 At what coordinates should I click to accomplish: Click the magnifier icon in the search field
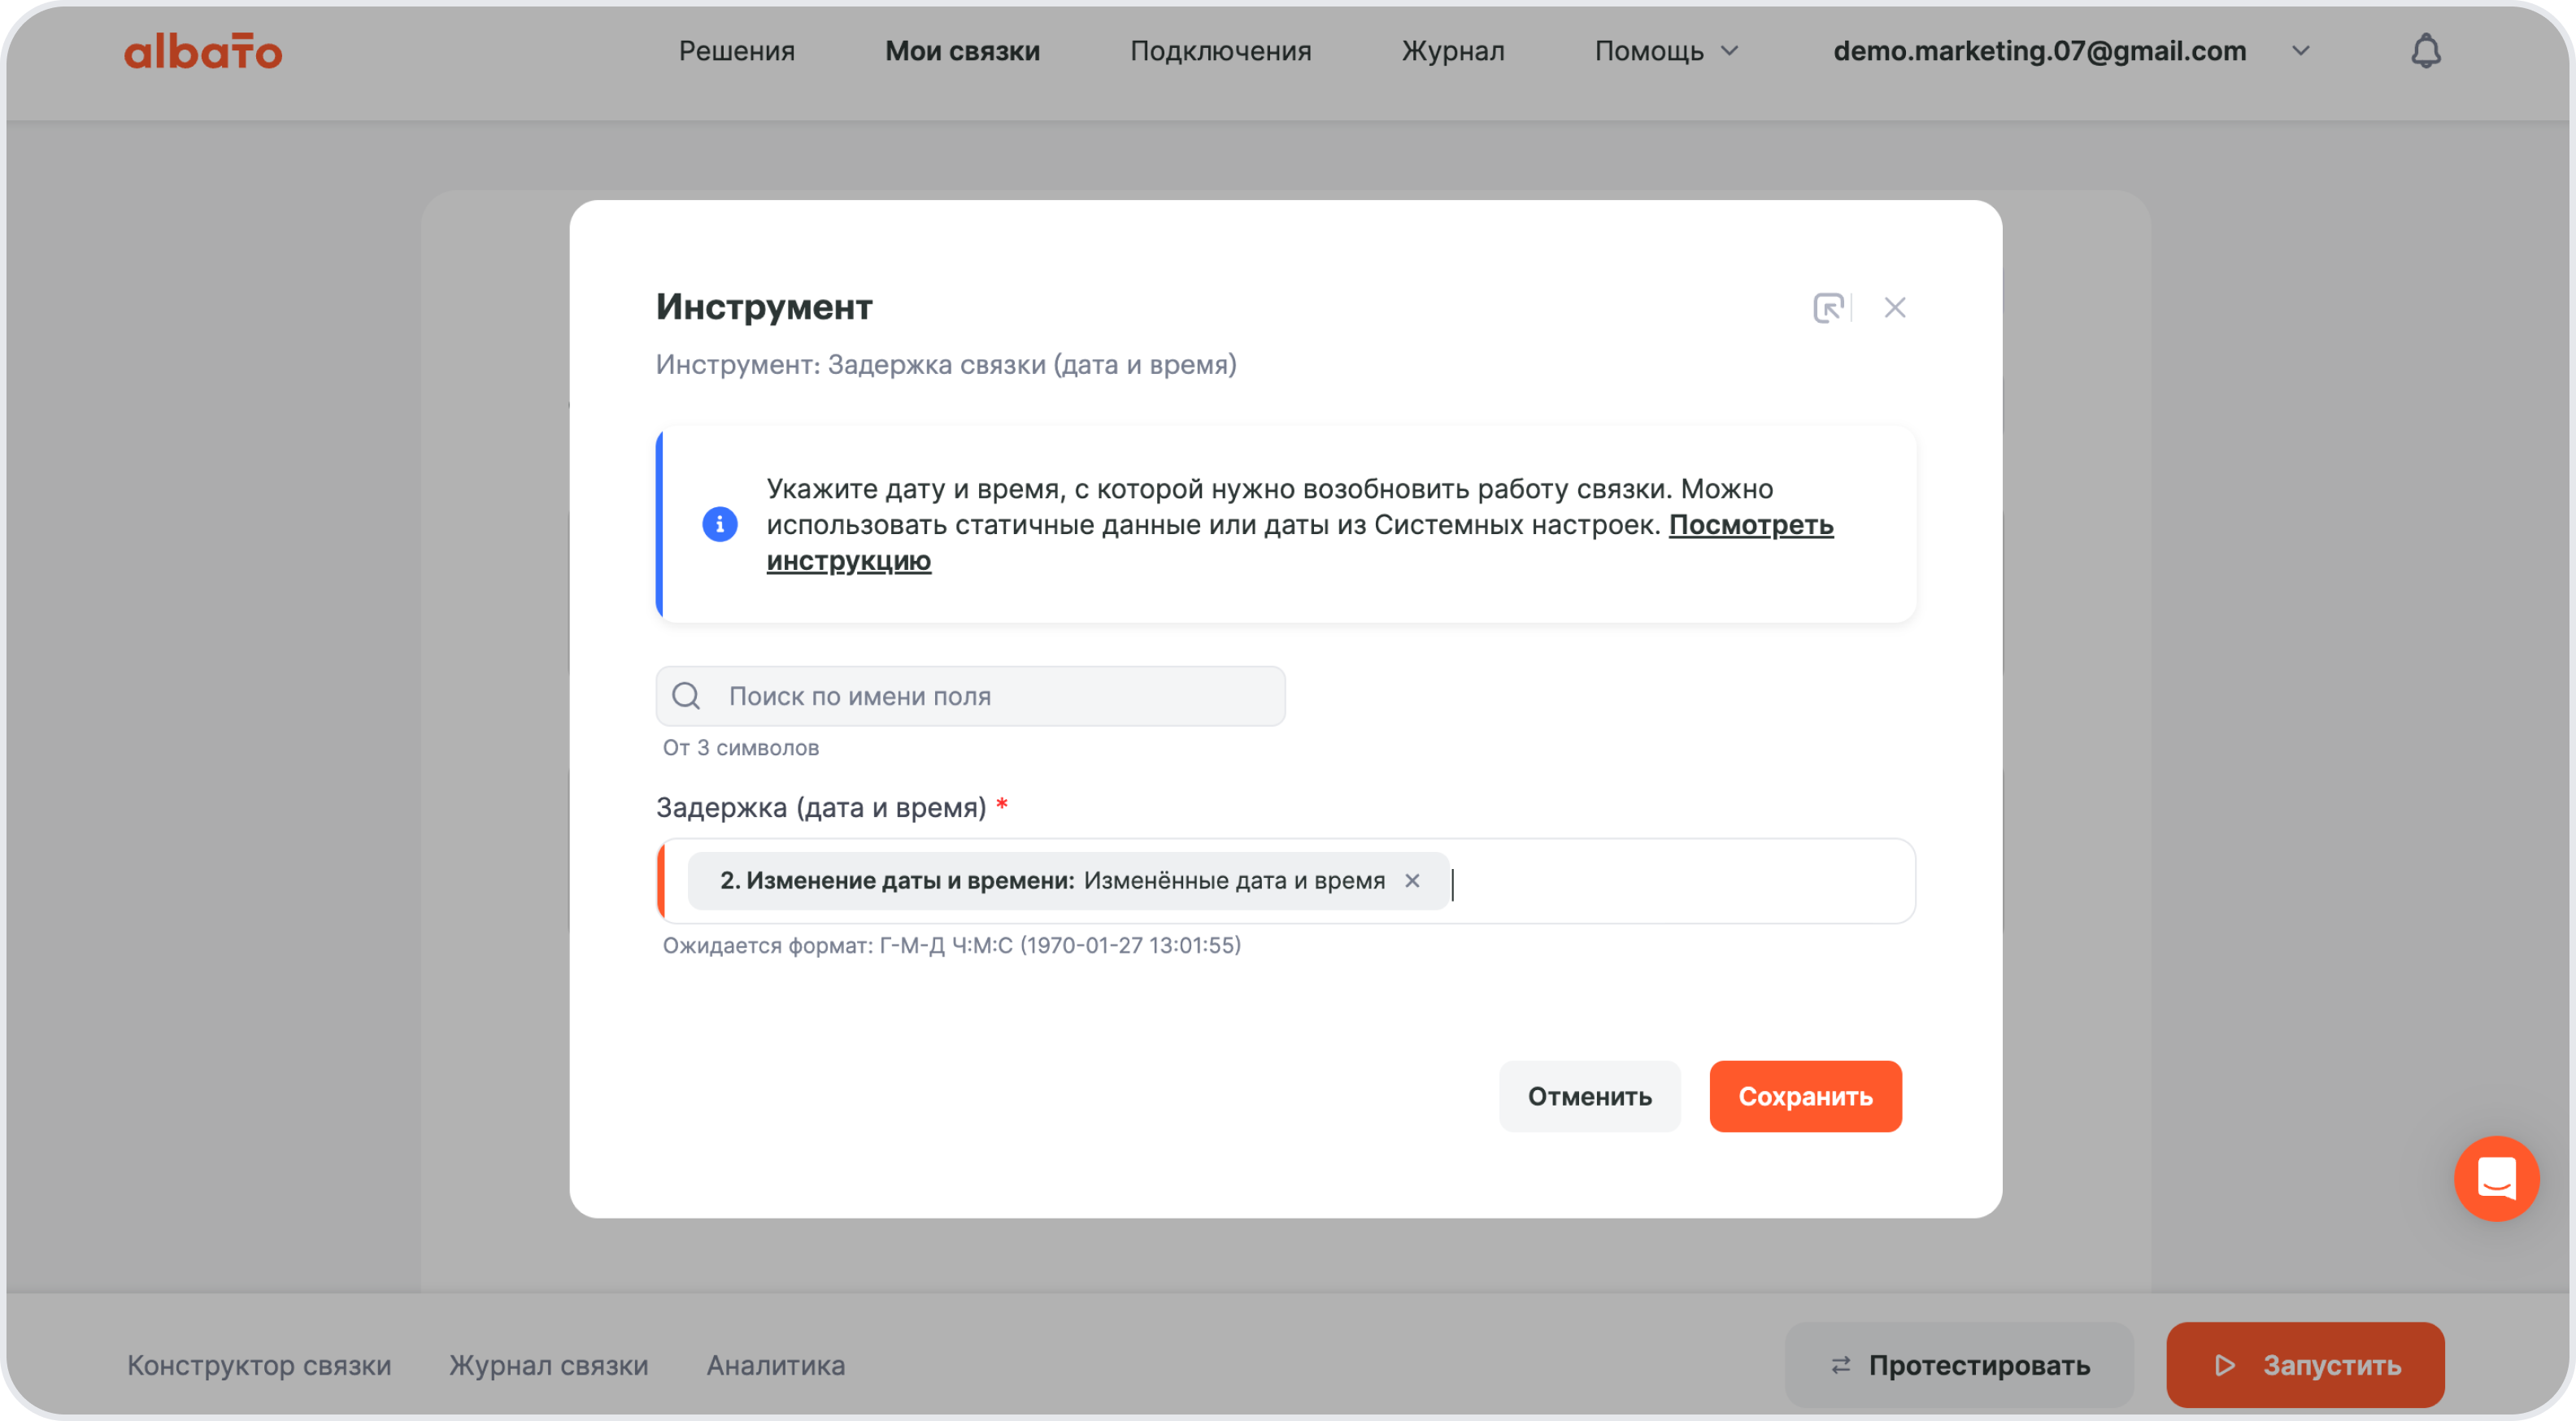click(x=687, y=695)
